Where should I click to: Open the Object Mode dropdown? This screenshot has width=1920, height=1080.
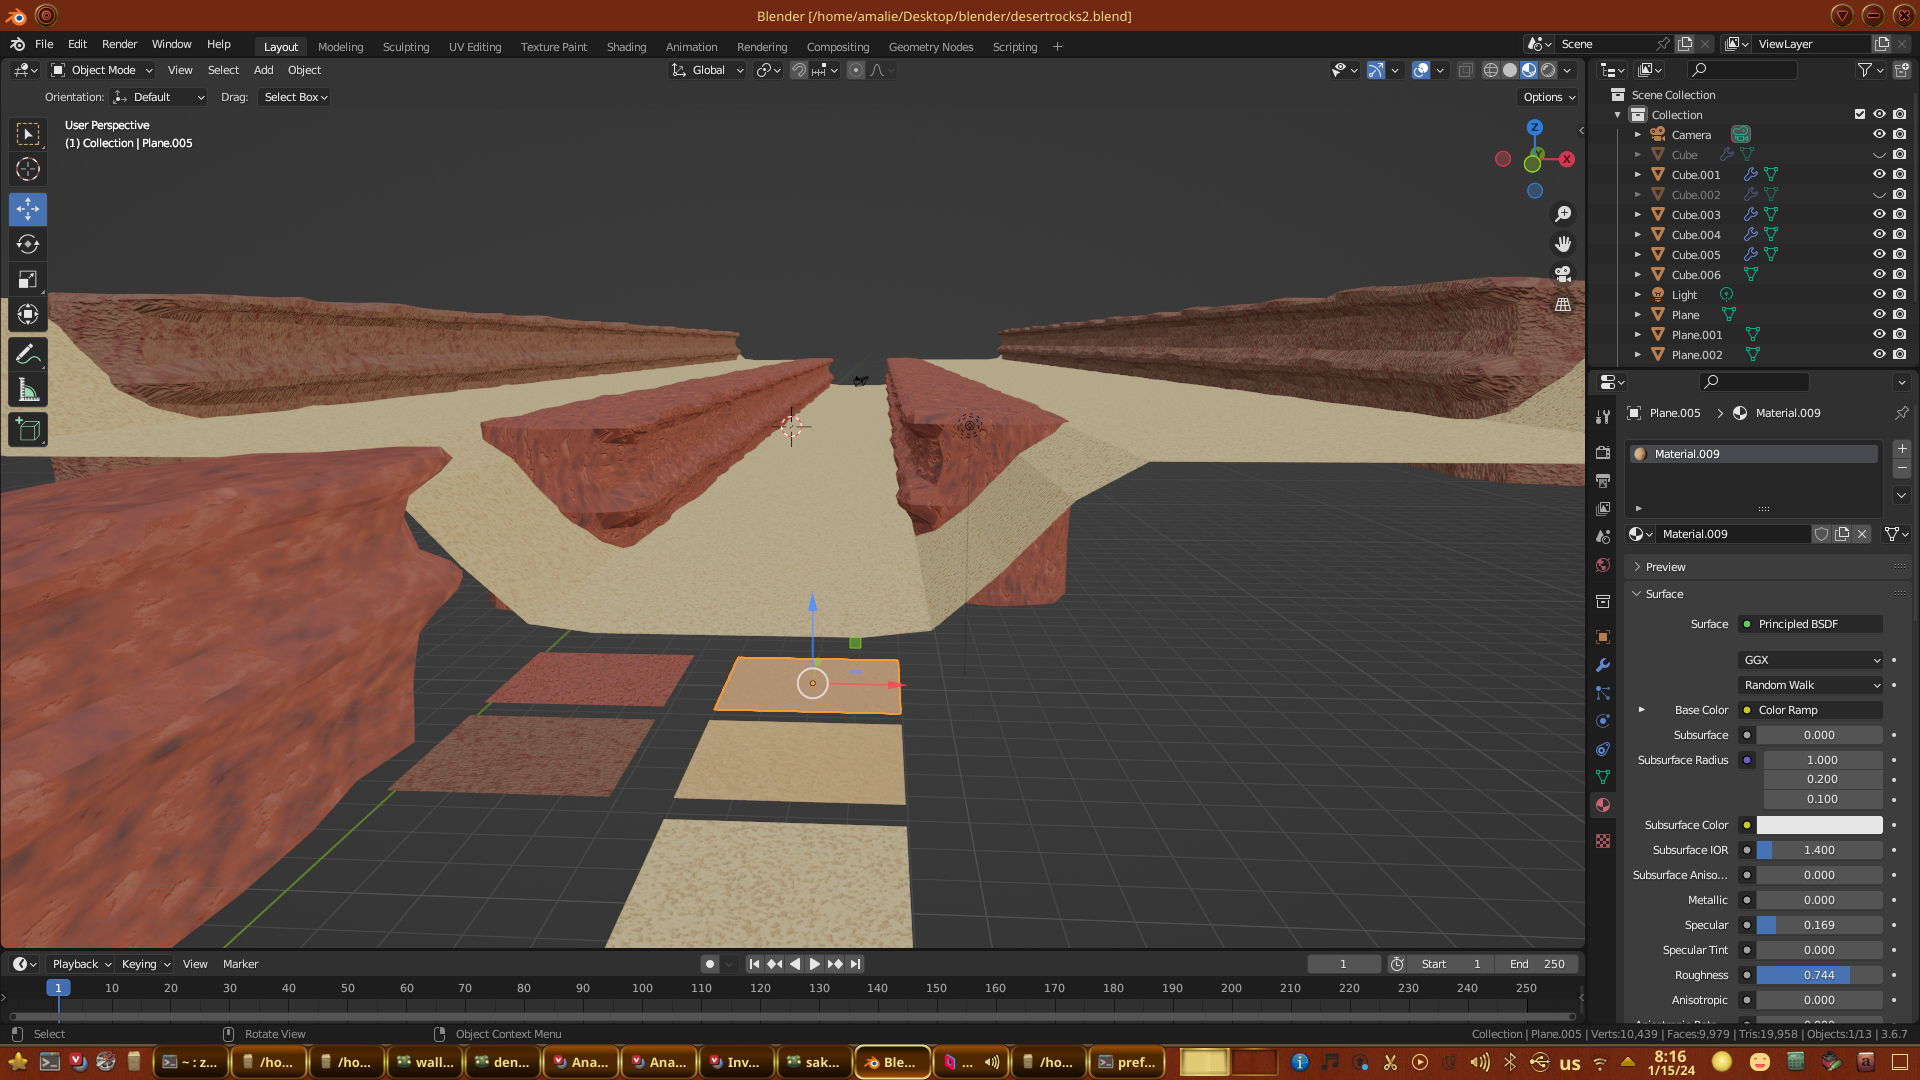point(102,70)
